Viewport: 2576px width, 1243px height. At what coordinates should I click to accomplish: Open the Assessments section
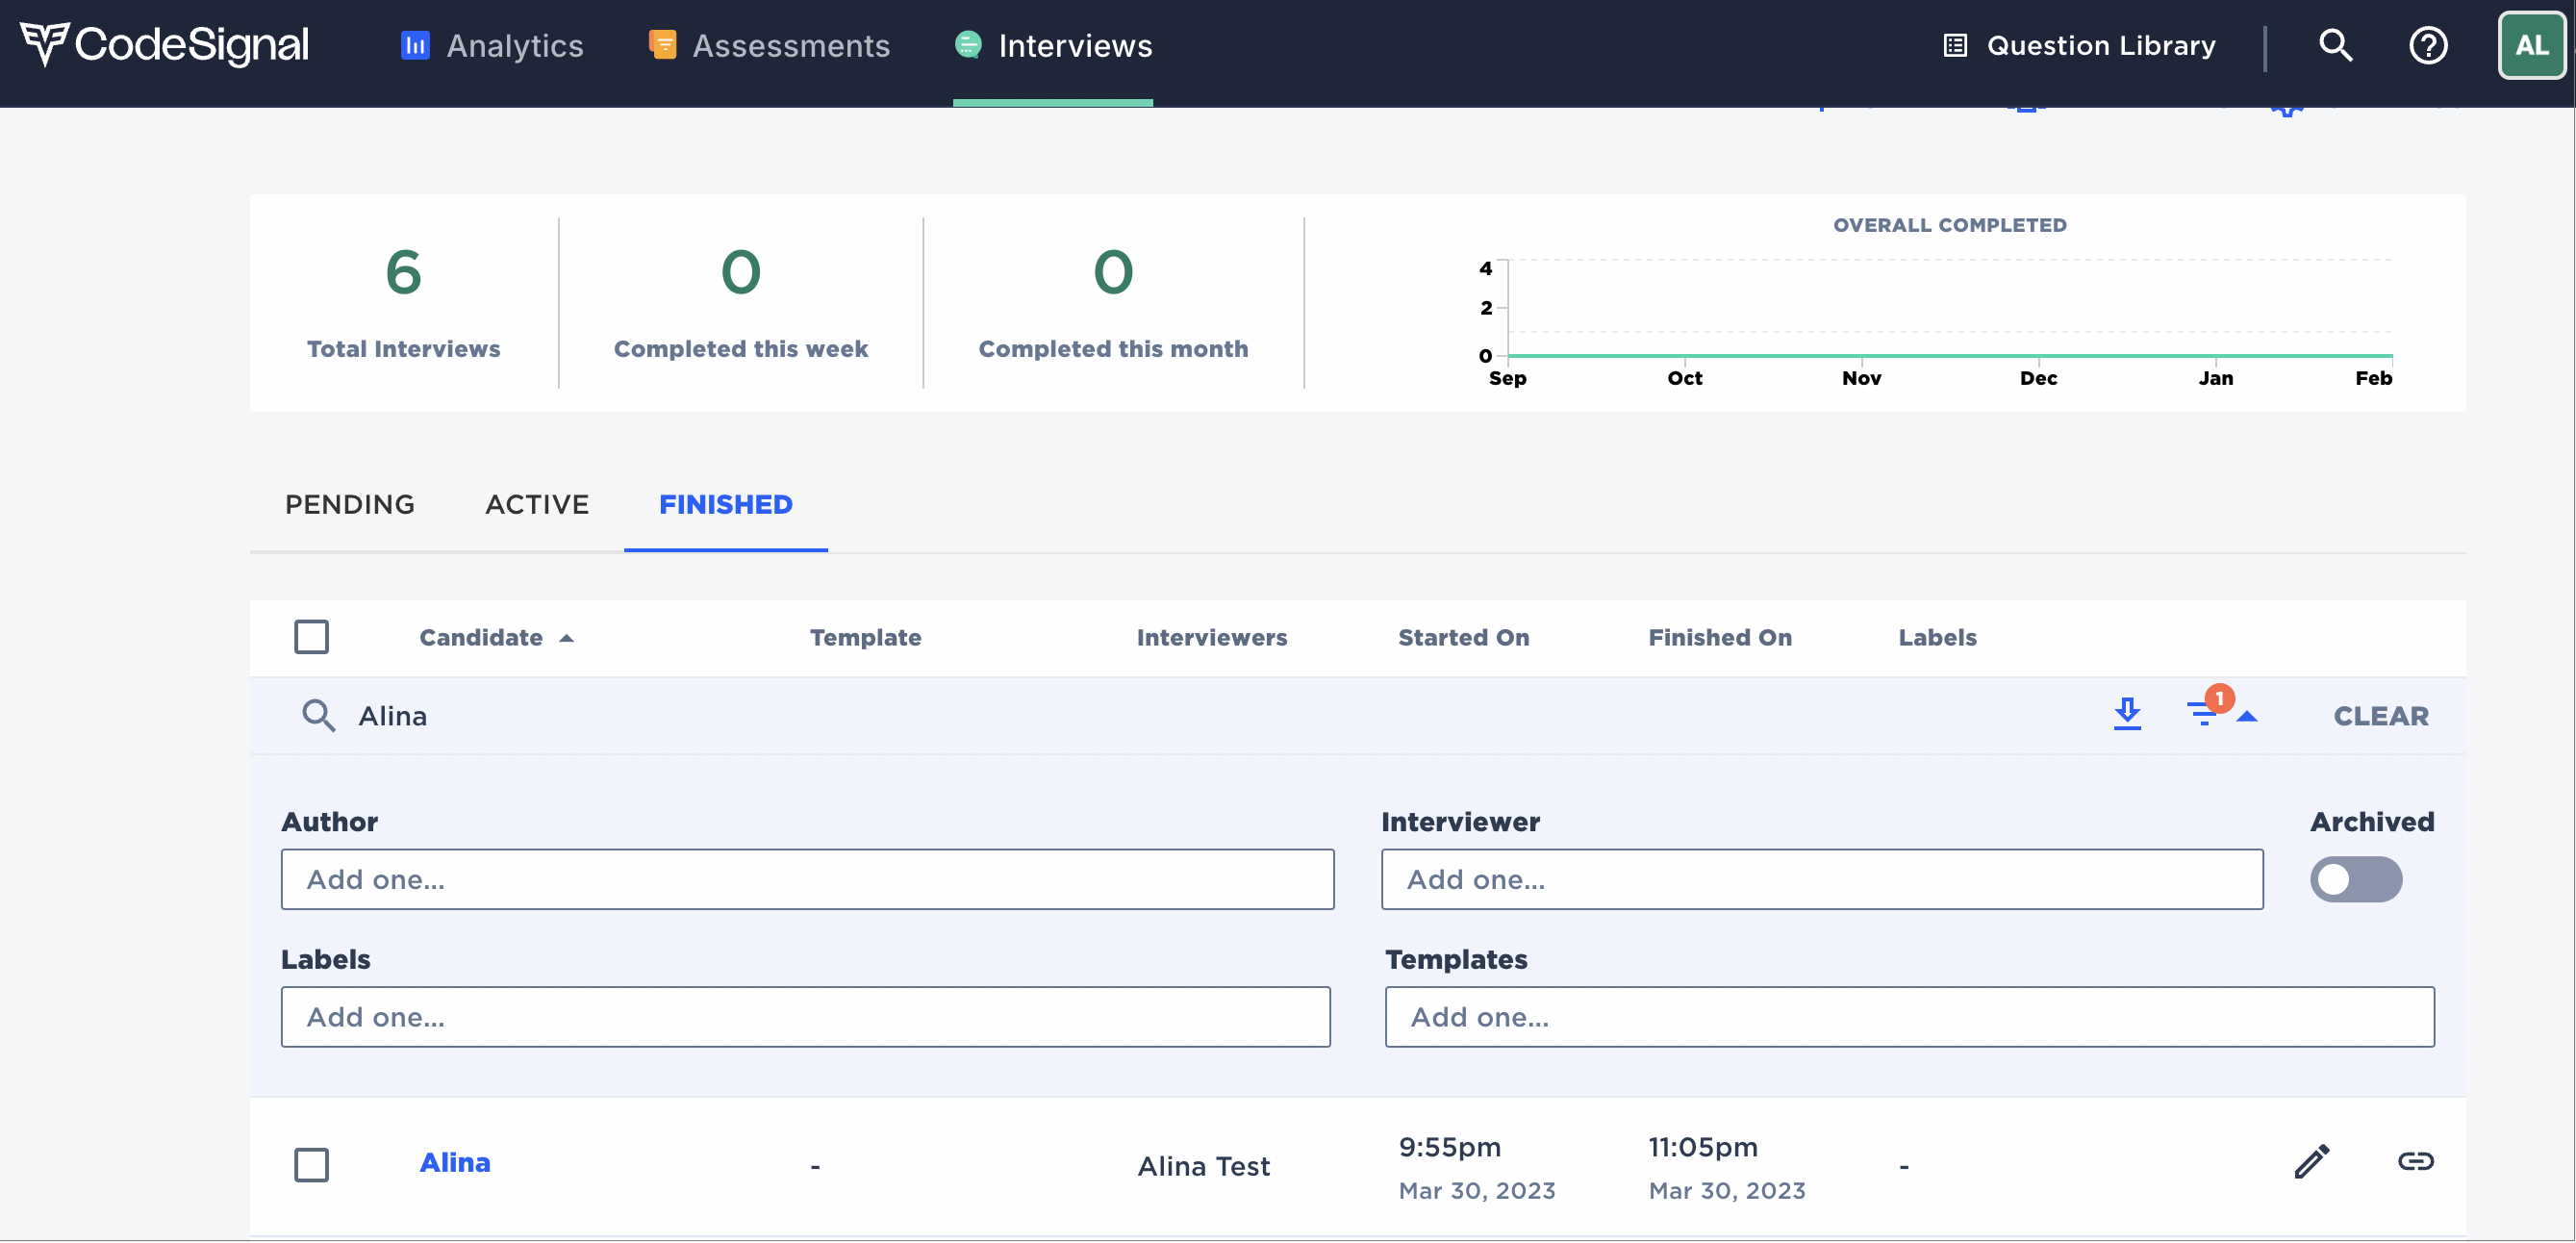[x=769, y=45]
